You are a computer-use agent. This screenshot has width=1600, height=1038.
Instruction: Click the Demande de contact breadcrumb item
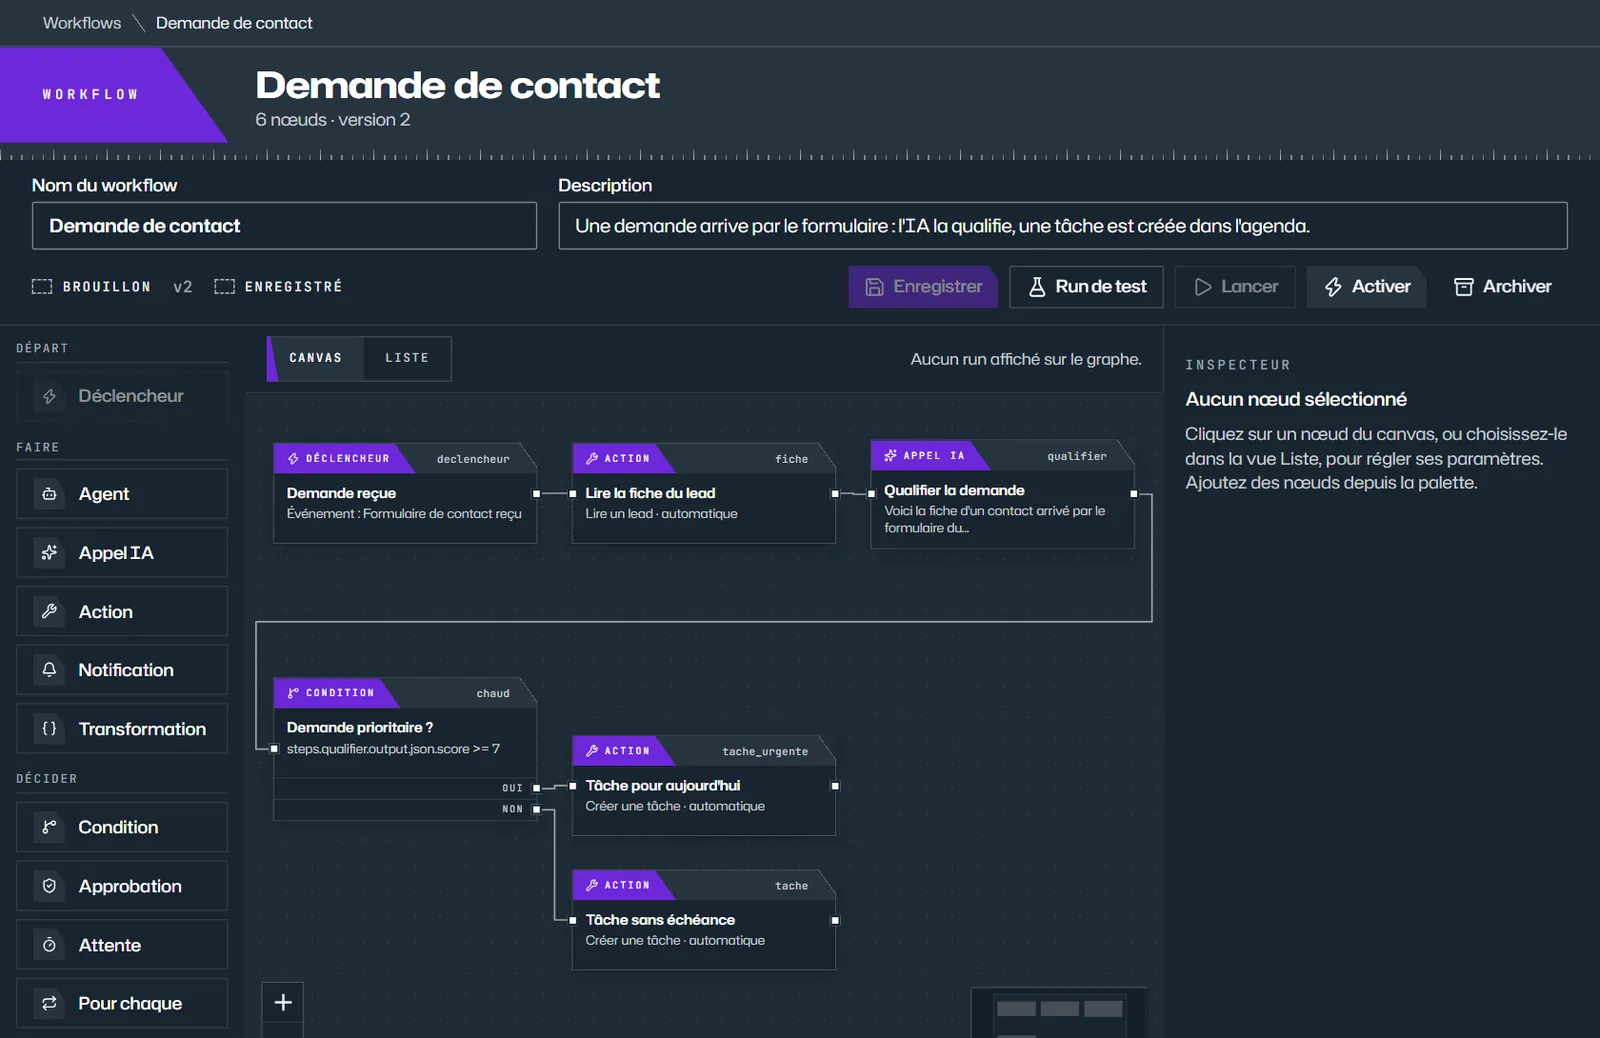pos(234,23)
